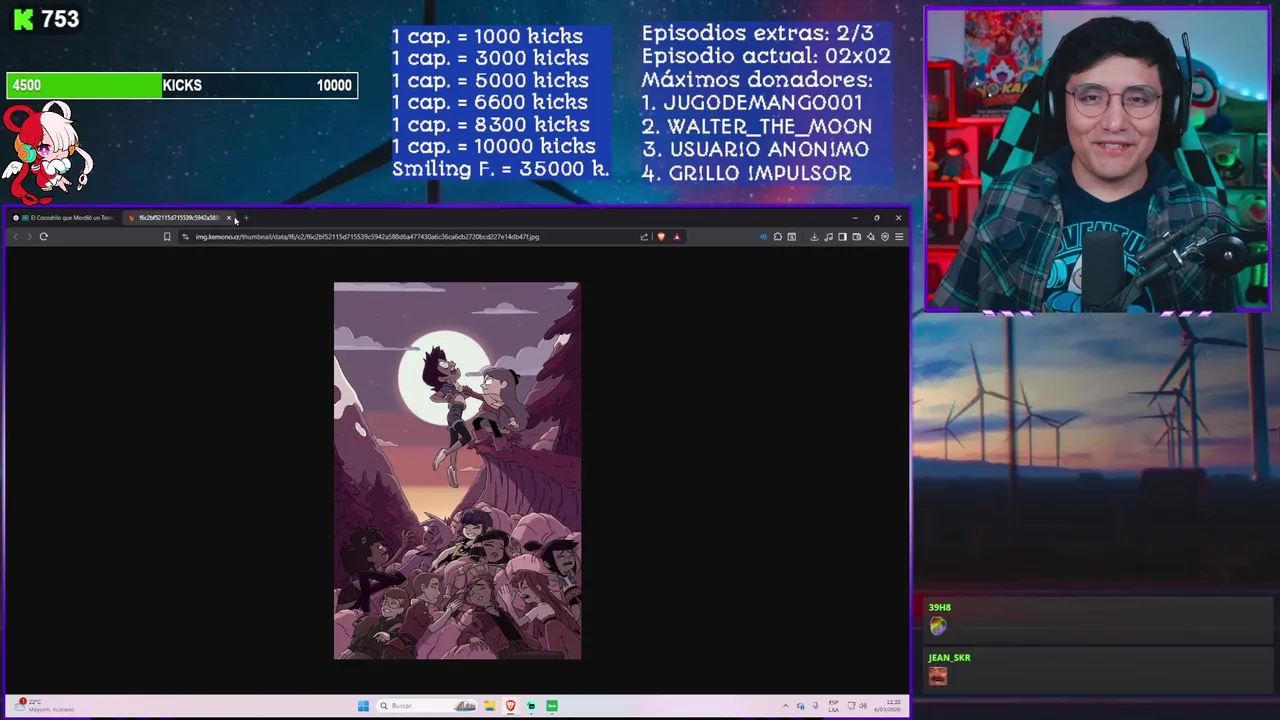This screenshot has width=1280, height=720.
Task: Open the Leo AI sparkle icon
Action: point(871,237)
